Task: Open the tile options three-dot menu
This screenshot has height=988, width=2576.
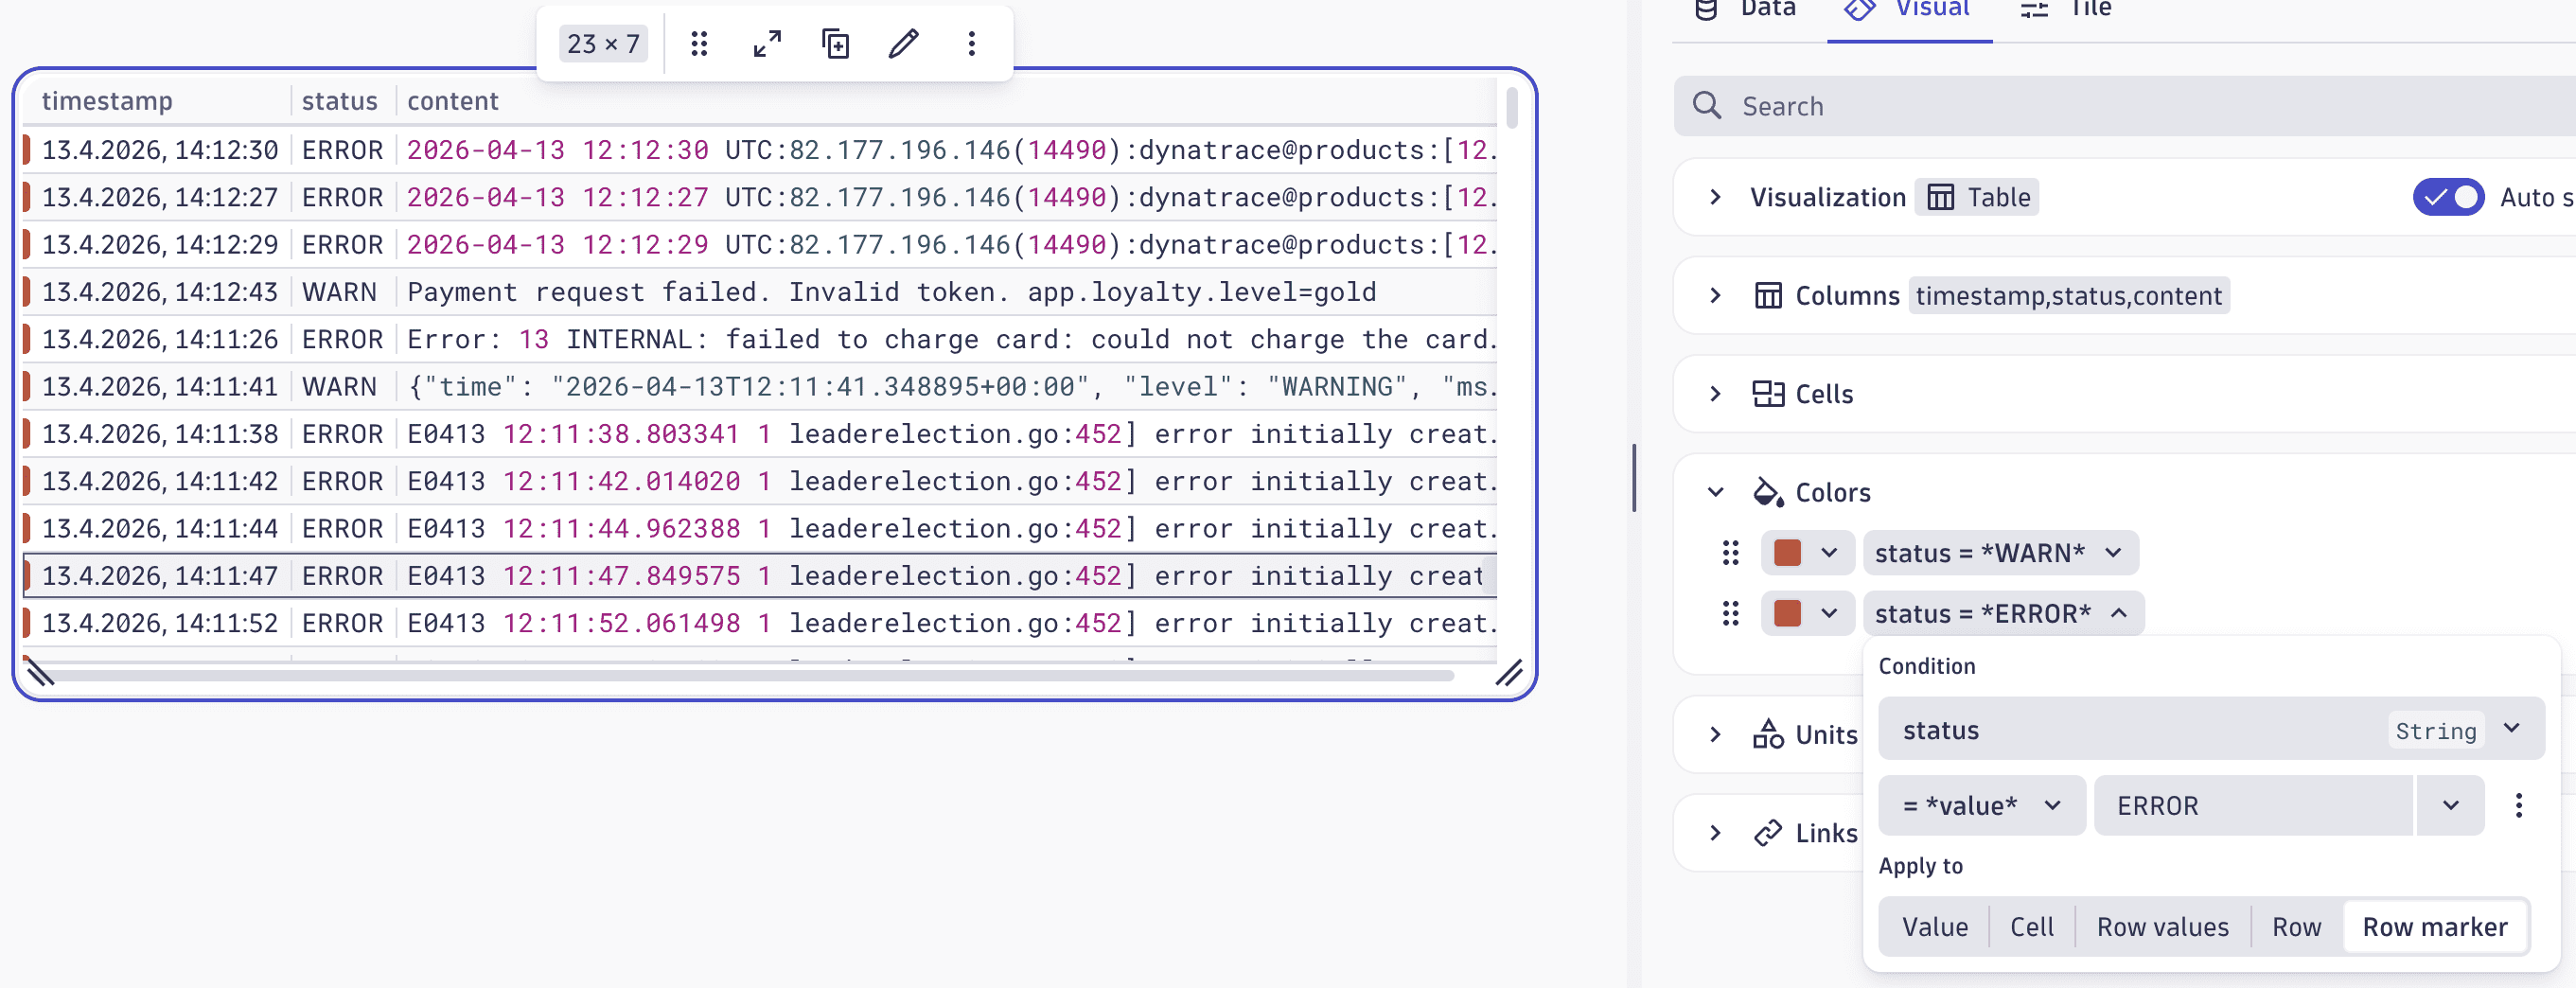Action: [x=970, y=43]
